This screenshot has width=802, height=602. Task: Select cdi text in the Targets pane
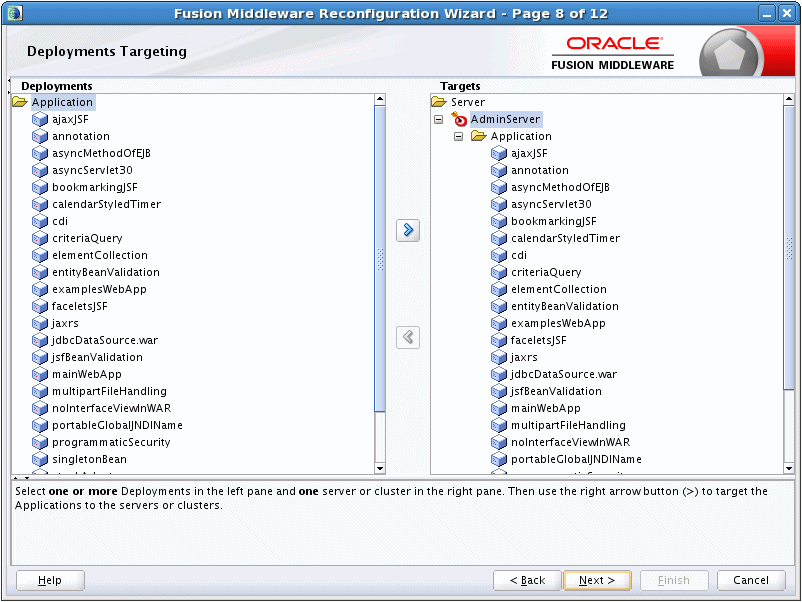point(519,255)
